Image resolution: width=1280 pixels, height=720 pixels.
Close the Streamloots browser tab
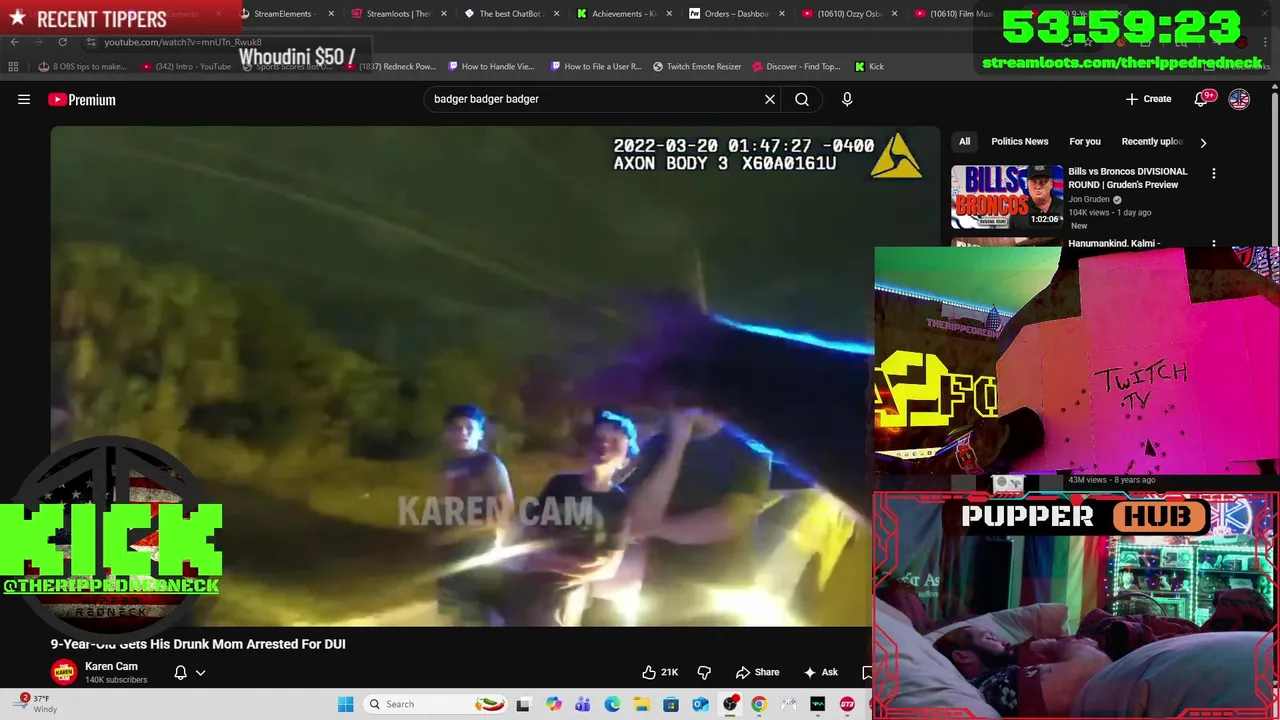click(x=444, y=14)
